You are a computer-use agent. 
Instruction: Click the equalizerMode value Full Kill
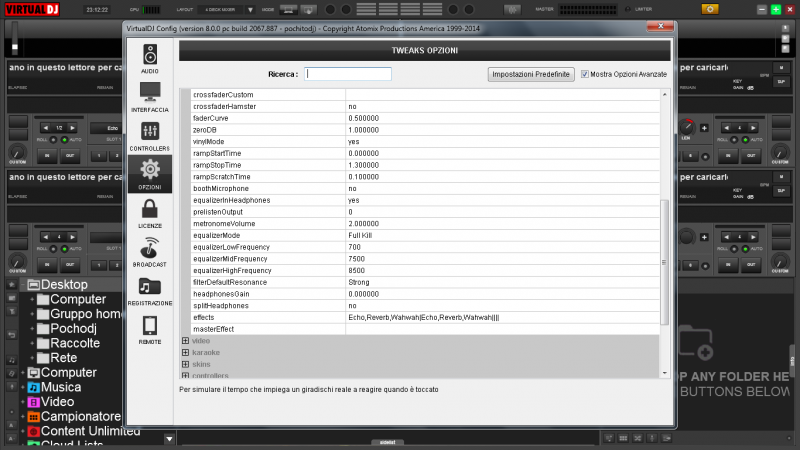360,236
